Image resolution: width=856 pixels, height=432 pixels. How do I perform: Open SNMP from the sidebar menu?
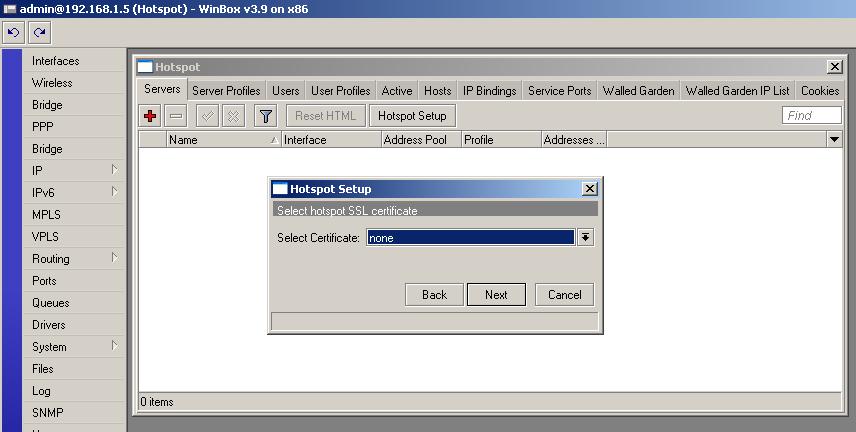pos(47,412)
